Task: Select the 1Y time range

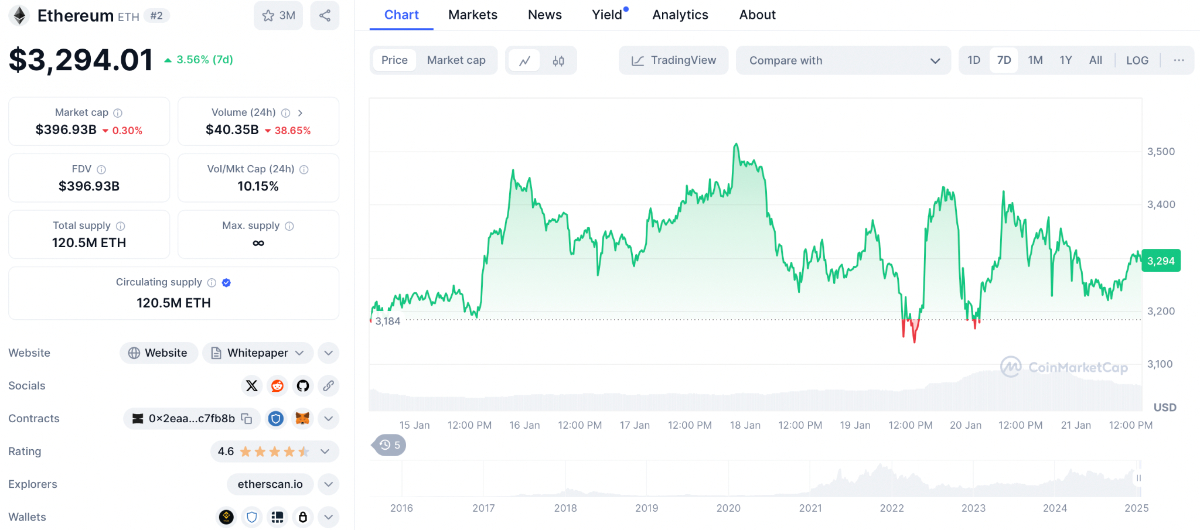Action: click(x=1066, y=60)
